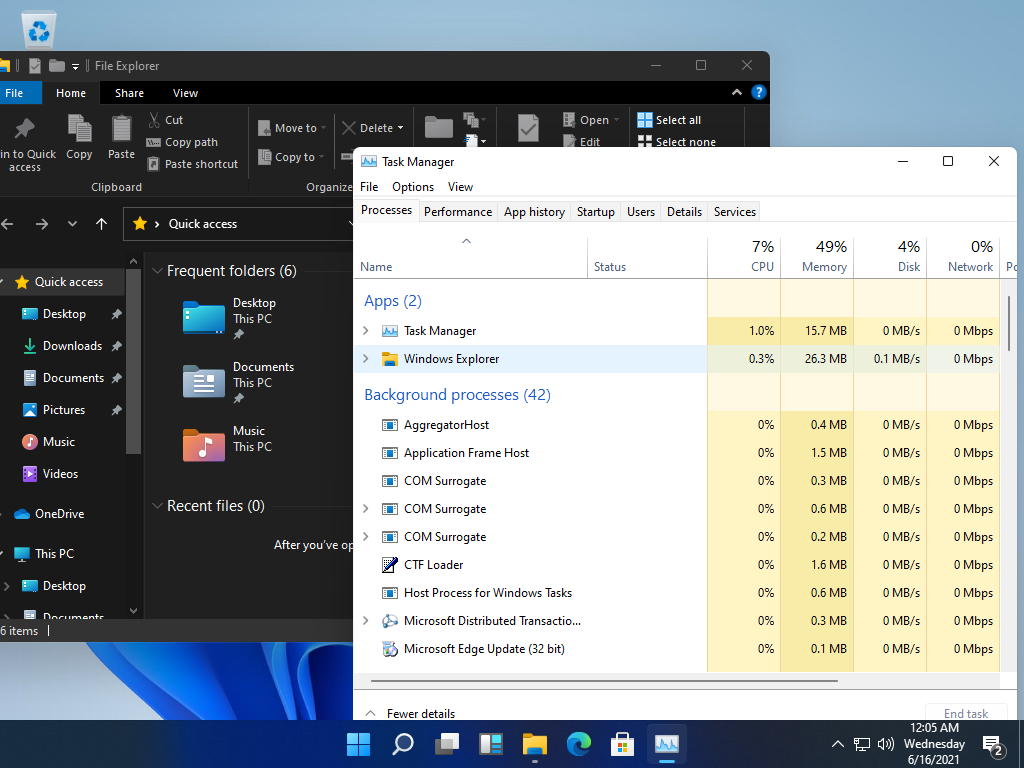Click Cut in the Clipboard group

point(165,120)
